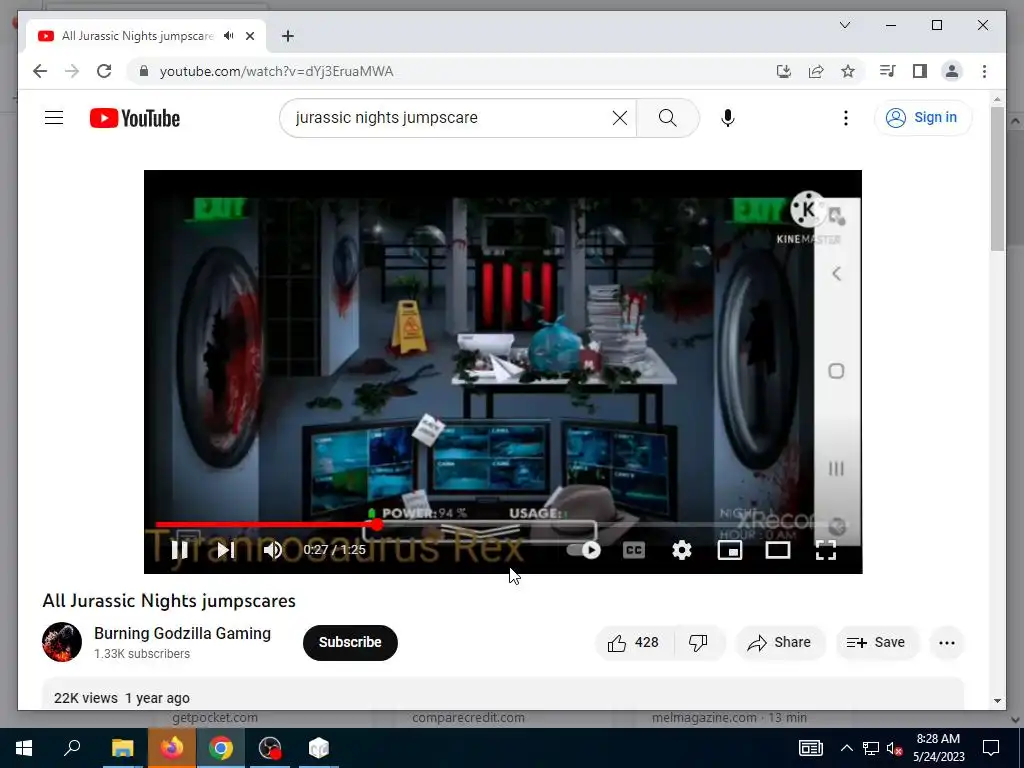
Task: Switch to theater mode
Action: coord(778,551)
